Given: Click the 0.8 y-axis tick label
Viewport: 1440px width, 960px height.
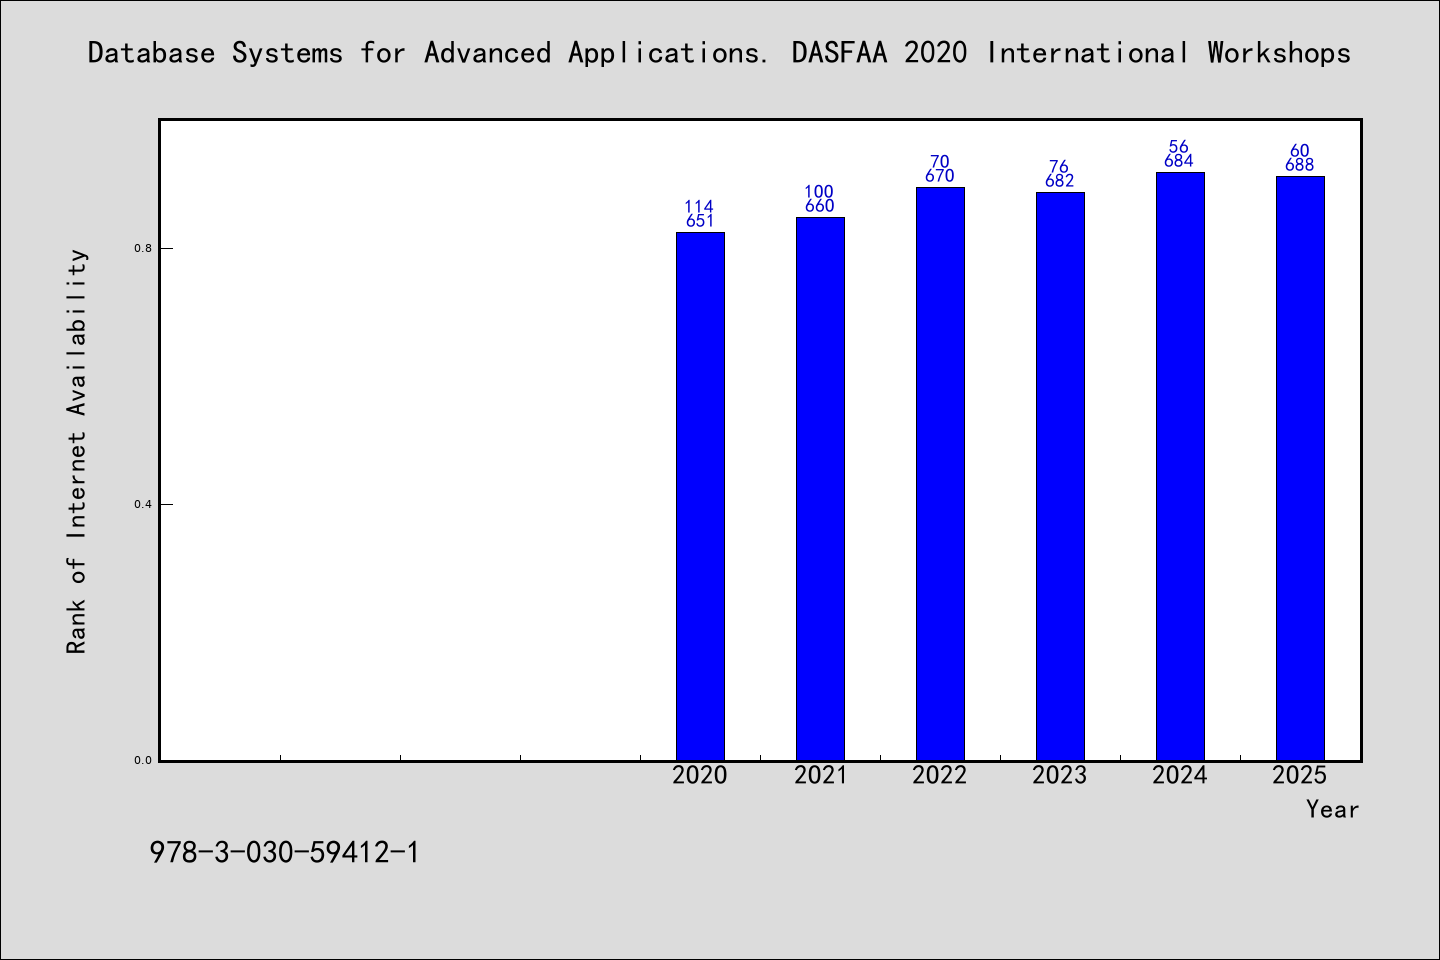Looking at the screenshot, I should pos(142,248).
